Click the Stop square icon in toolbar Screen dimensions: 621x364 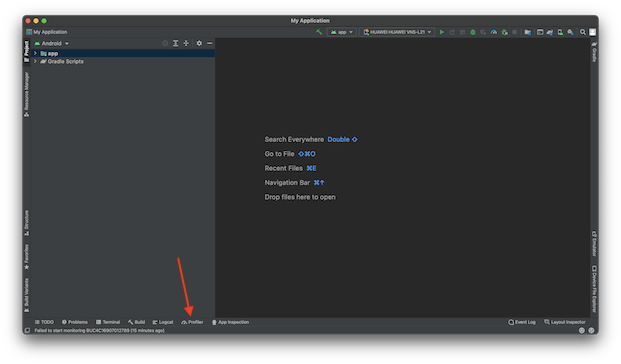point(514,32)
